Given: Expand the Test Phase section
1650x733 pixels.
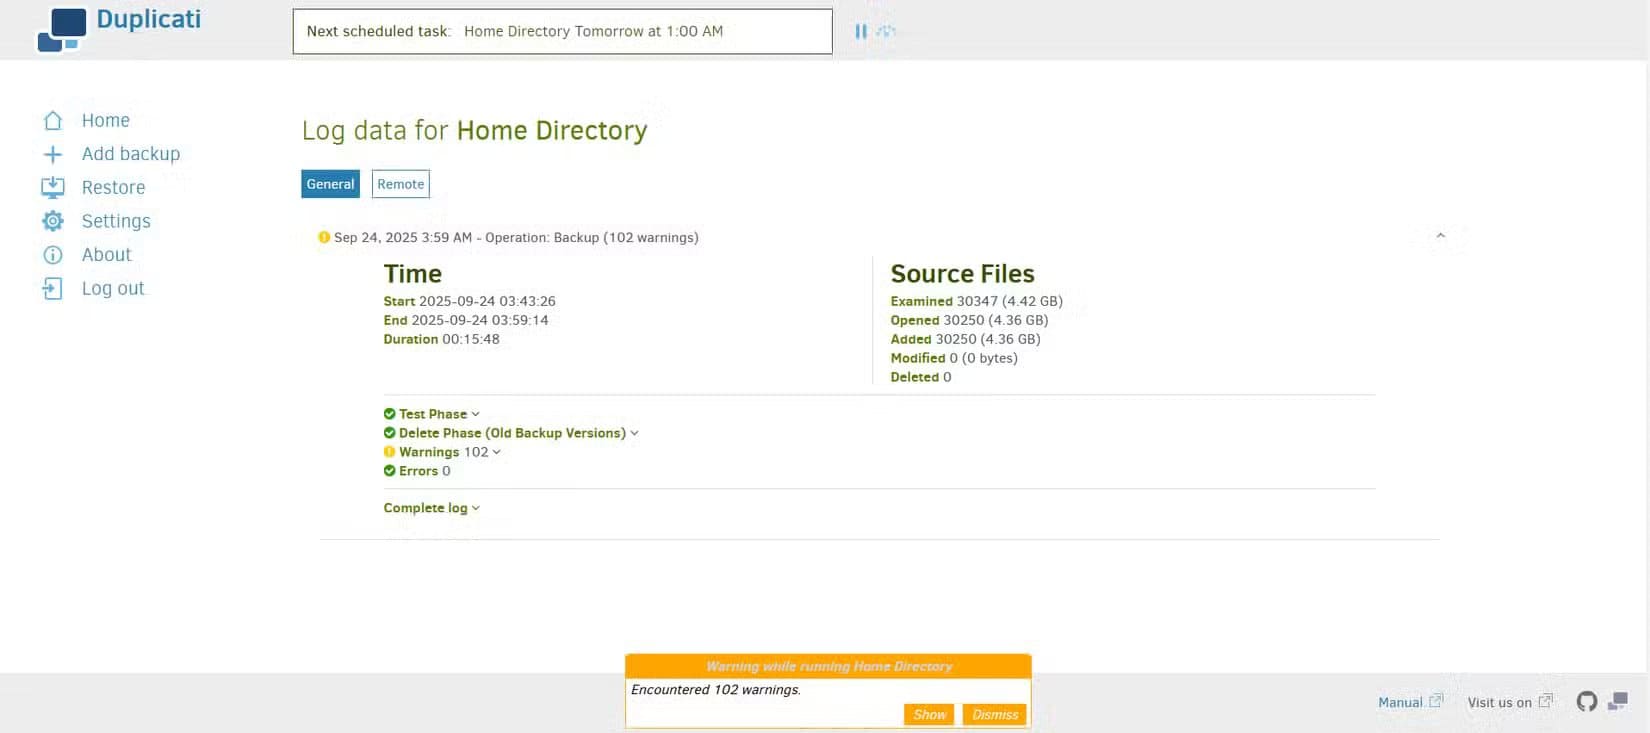Looking at the screenshot, I should coord(432,414).
